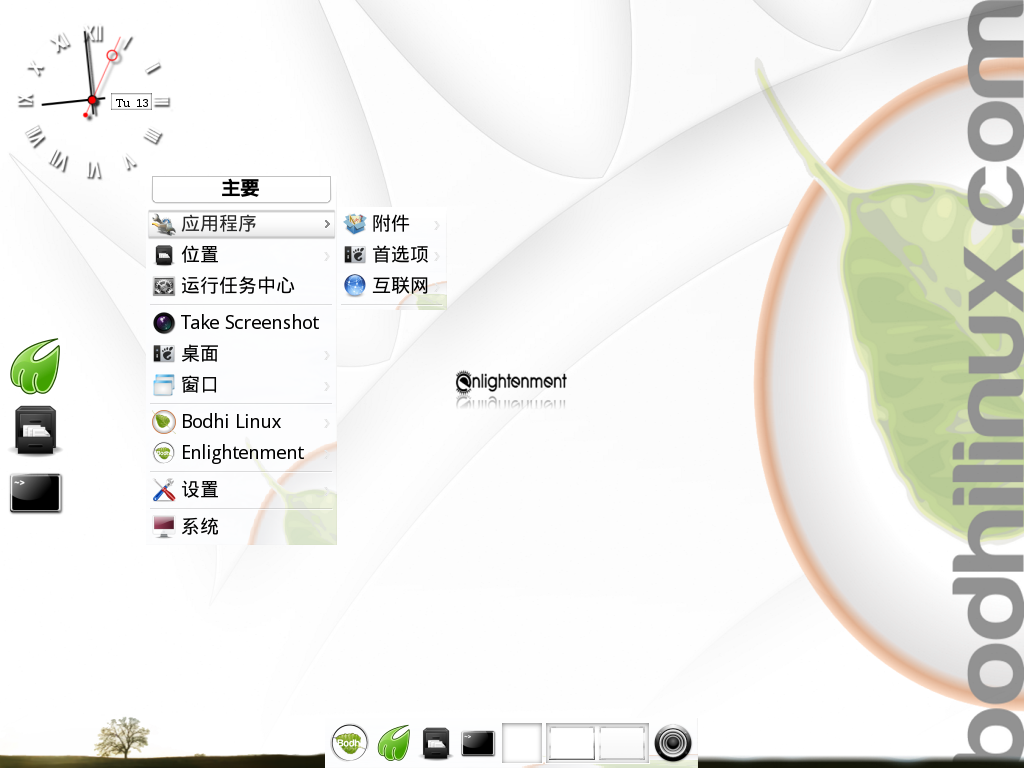Open terminal icon in the bottom shelf
This screenshot has height=768, width=1024.
click(478, 743)
